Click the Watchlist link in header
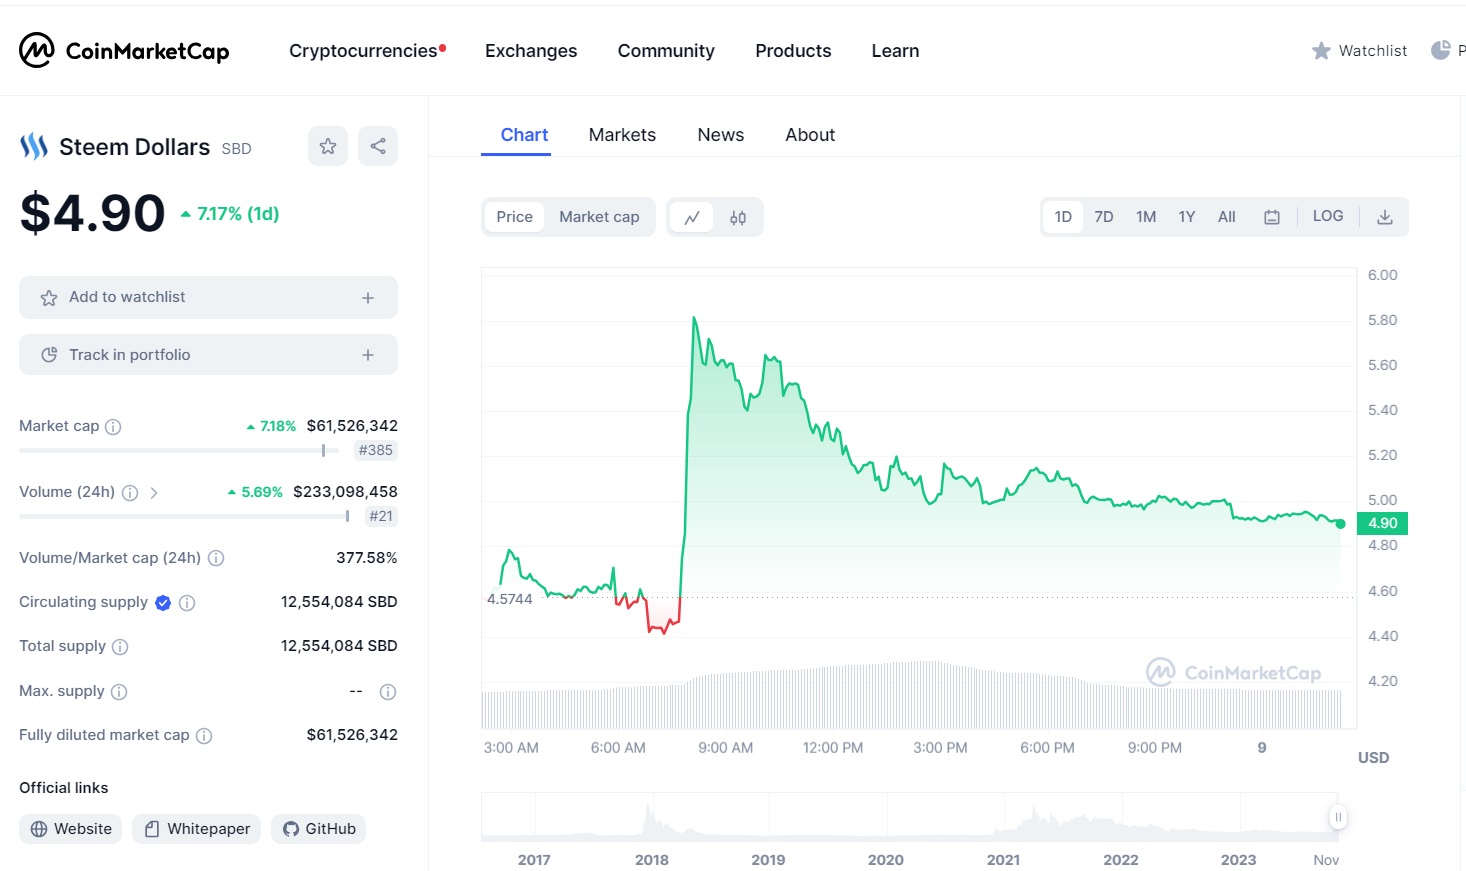 (1359, 51)
